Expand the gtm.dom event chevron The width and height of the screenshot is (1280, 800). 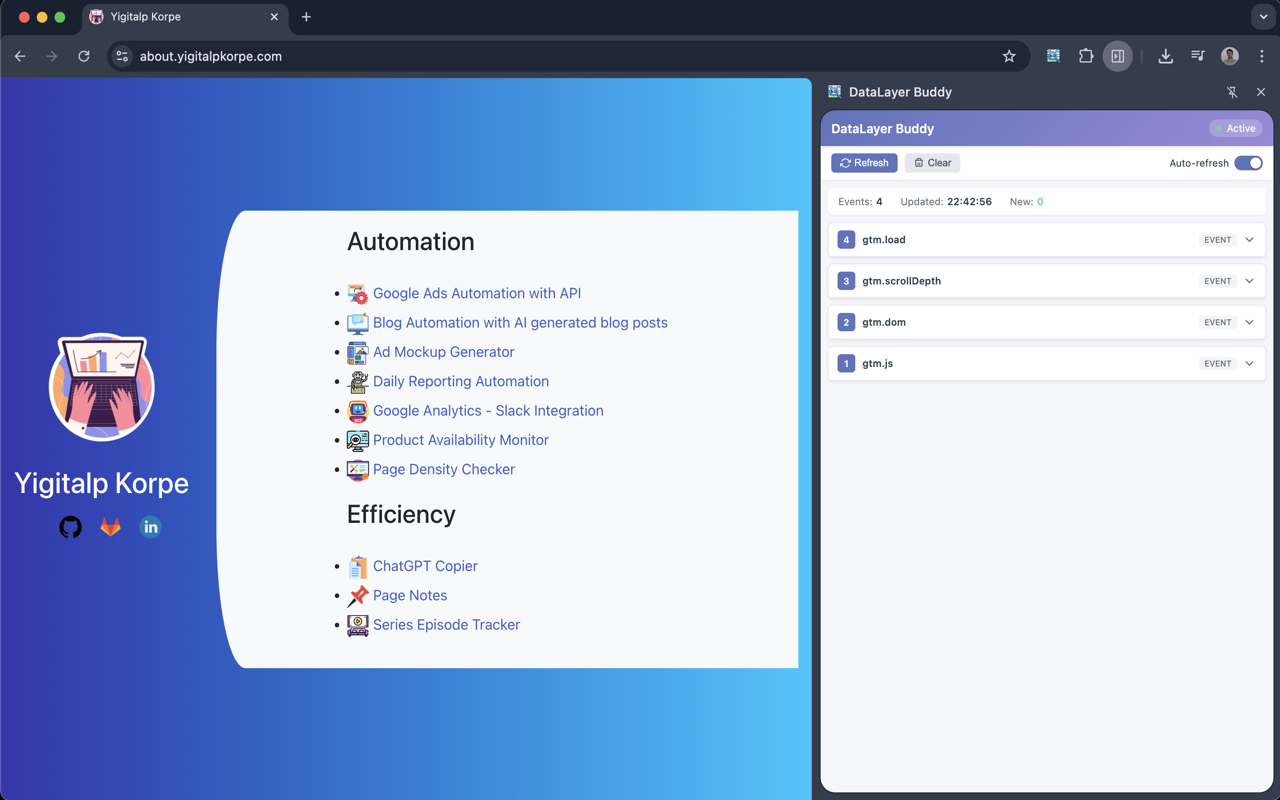pos(1250,322)
